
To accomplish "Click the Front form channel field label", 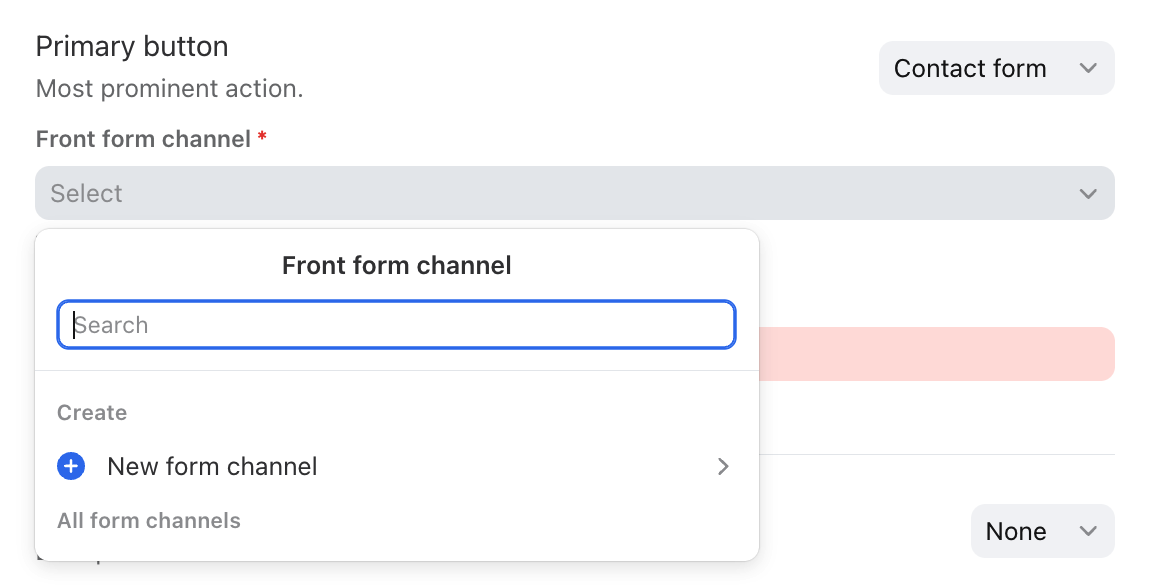I will 143,139.
